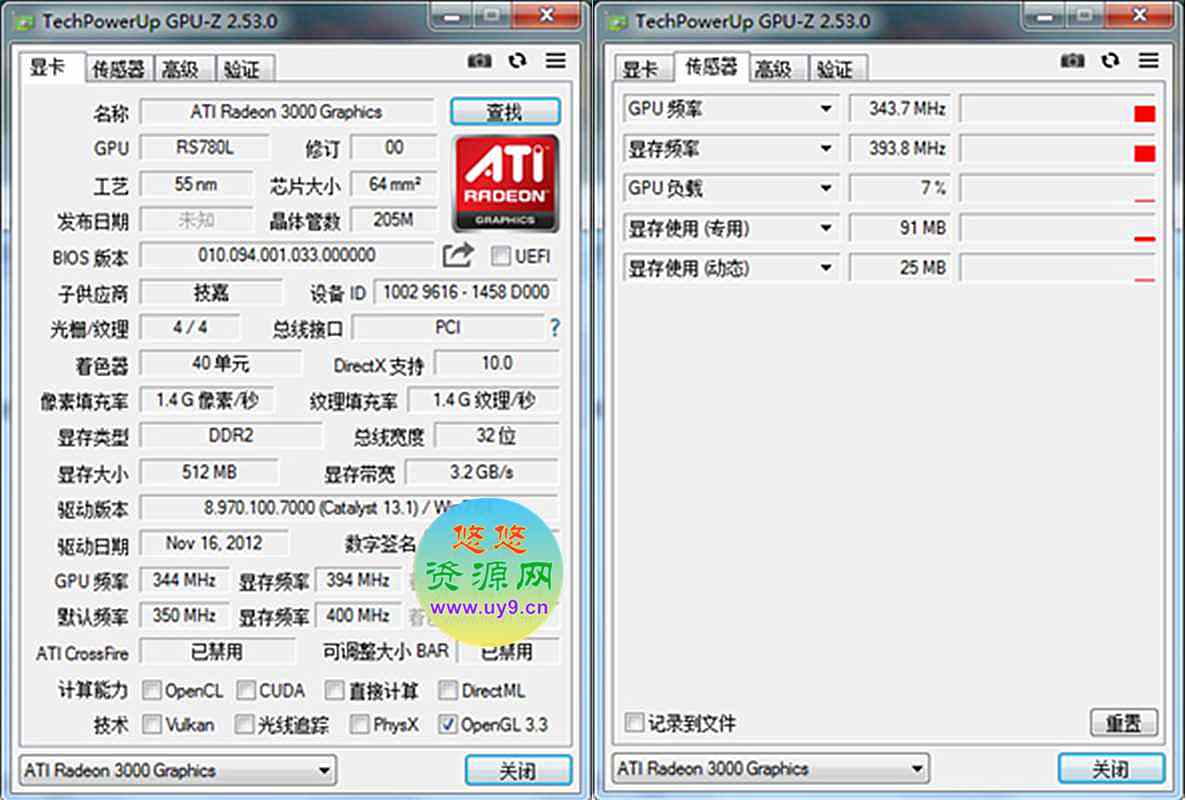Click refresh icon in right sensor window

click(1110, 60)
